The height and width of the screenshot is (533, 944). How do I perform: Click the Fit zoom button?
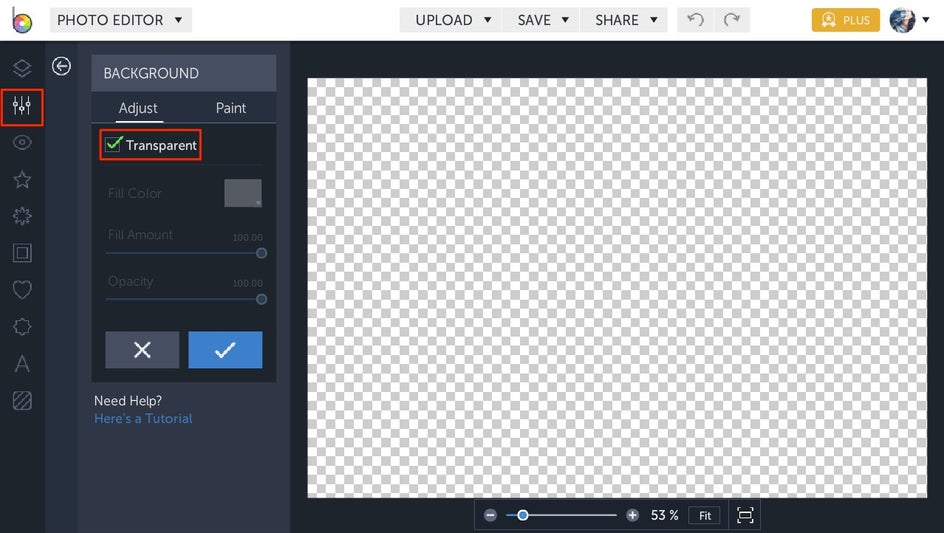[x=705, y=516]
